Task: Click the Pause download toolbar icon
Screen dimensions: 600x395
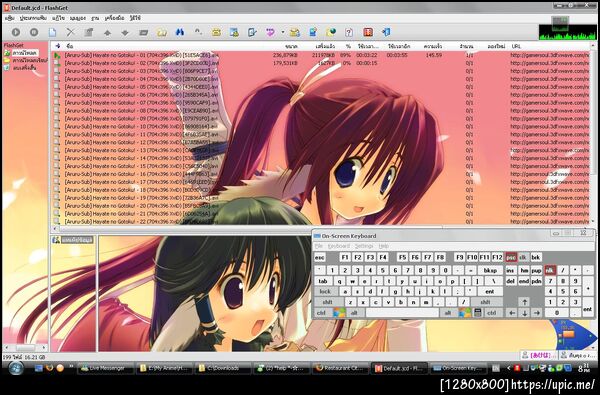Action: [x=34, y=33]
